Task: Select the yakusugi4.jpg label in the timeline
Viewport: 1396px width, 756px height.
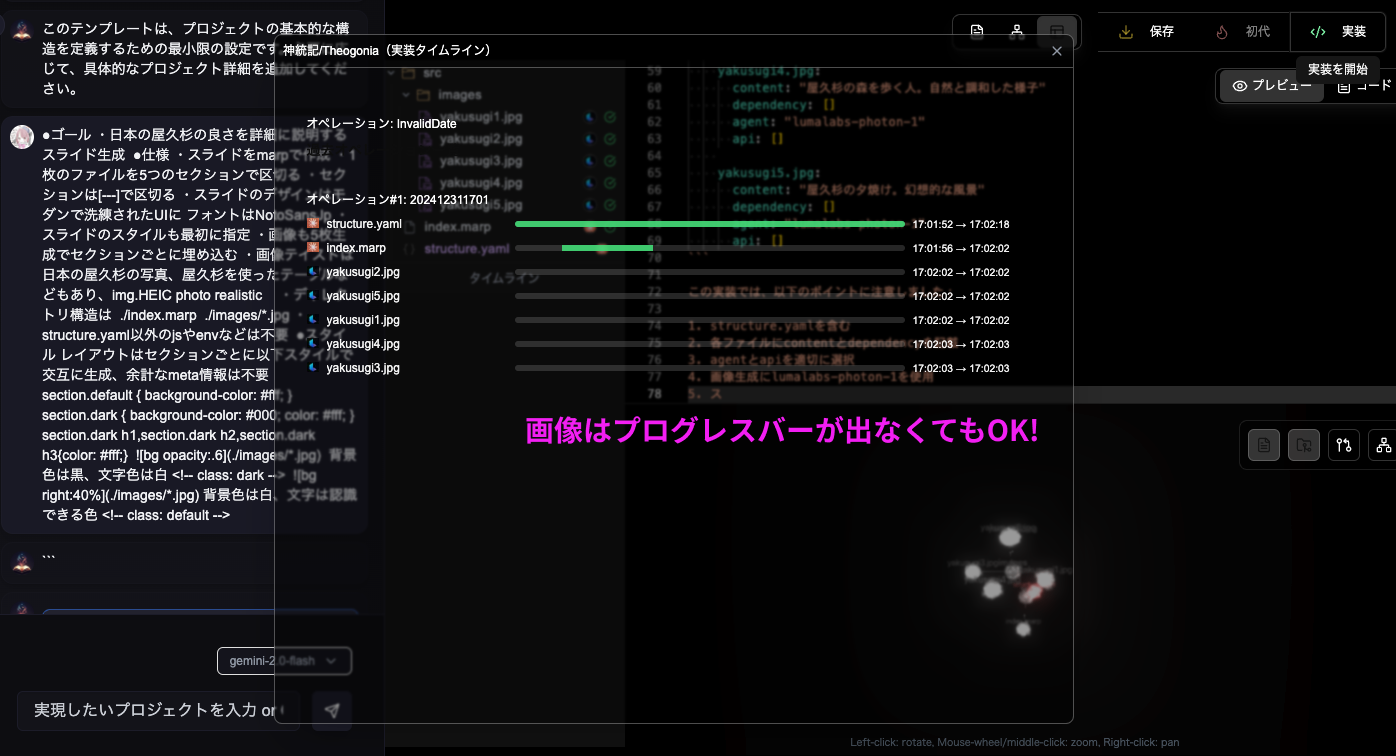Action: (363, 344)
